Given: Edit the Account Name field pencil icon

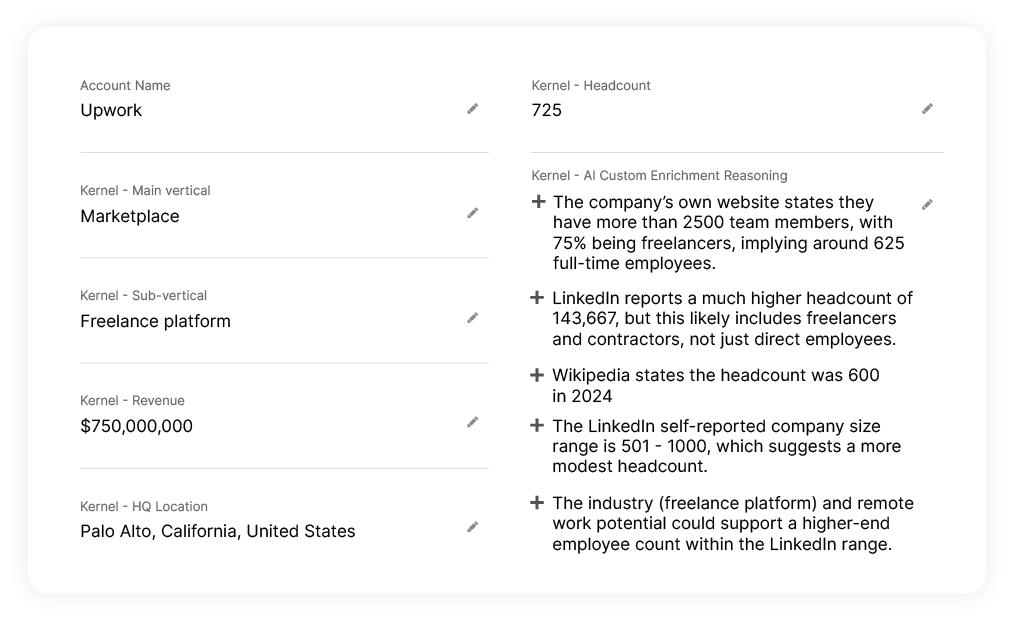Looking at the screenshot, I should tap(473, 109).
